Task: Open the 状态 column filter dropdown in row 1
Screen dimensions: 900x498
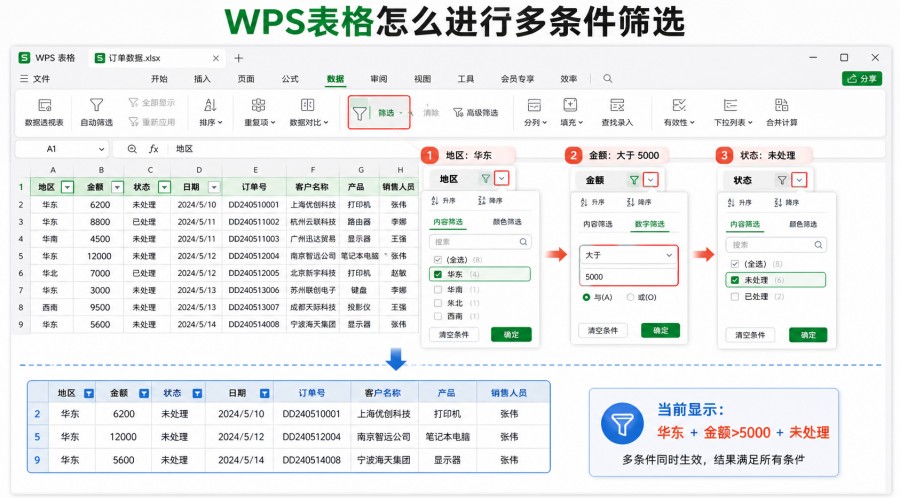Action: pyautogui.click(x=164, y=187)
